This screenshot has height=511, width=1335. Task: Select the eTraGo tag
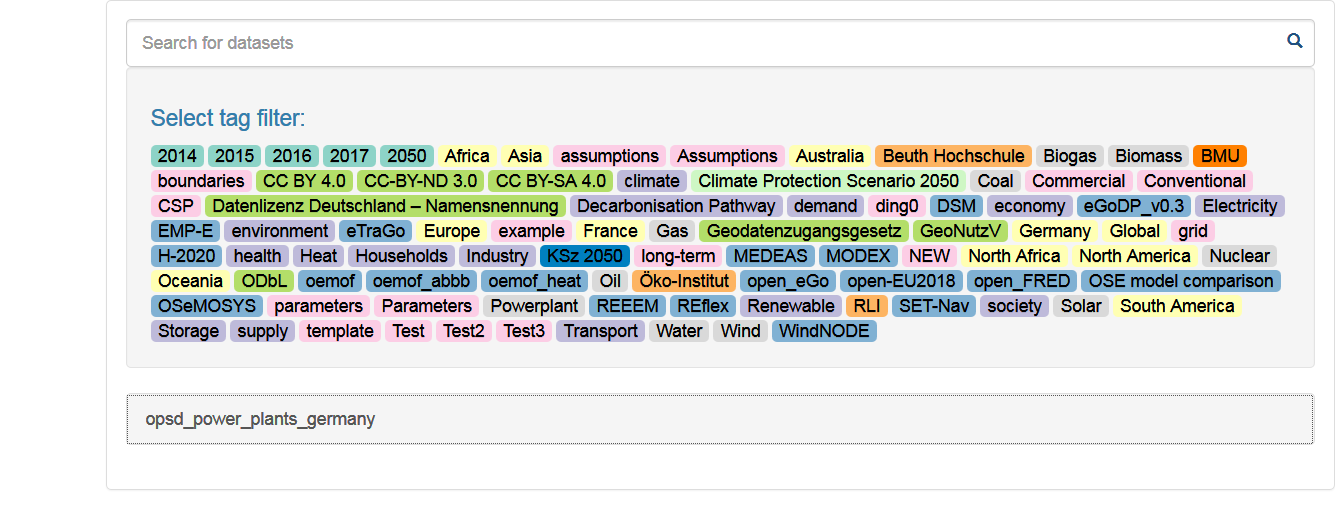tap(376, 231)
